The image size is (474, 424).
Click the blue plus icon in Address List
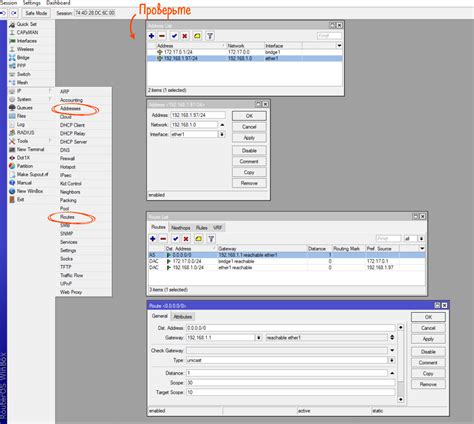[152, 36]
